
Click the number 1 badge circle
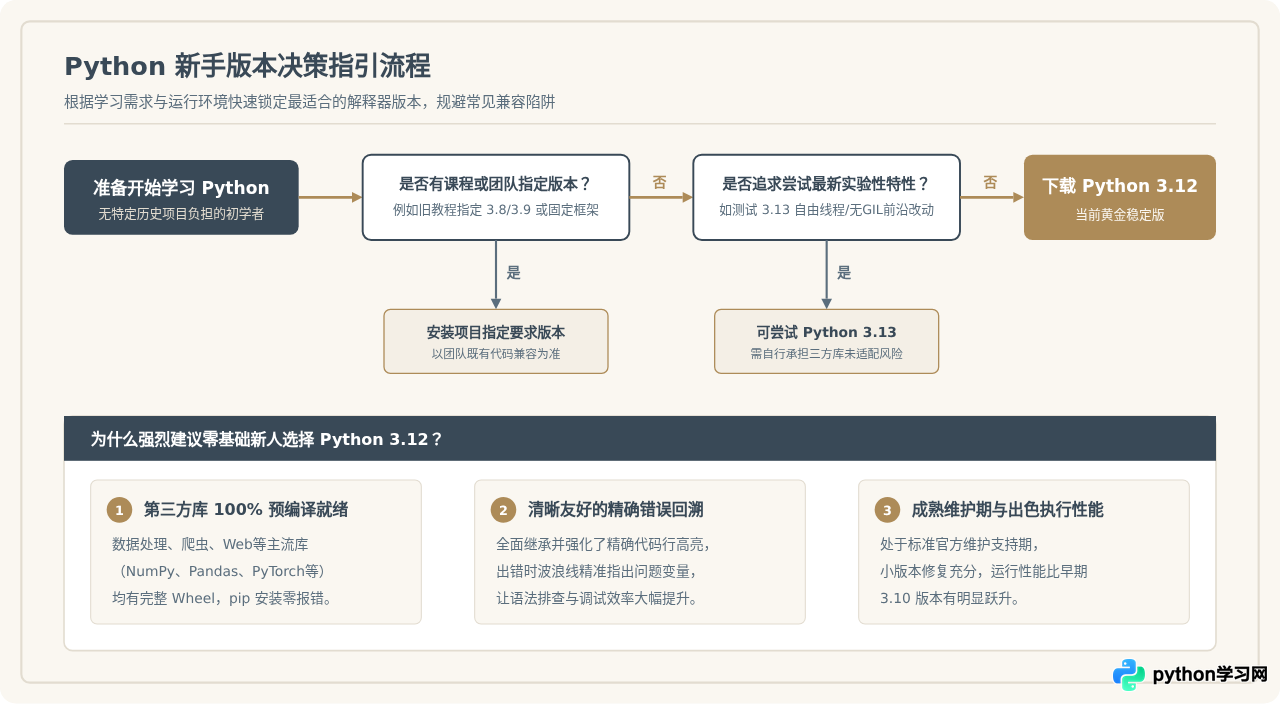click(119, 510)
